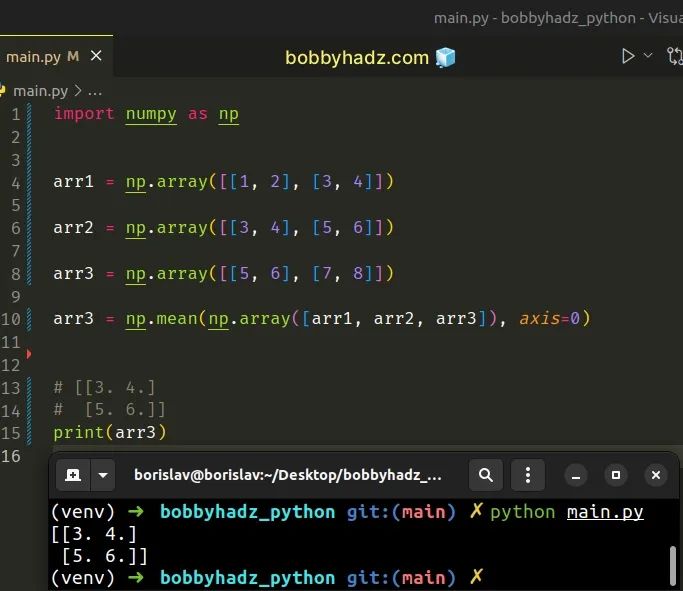Click 'import' keyword on line 1

(x=84, y=114)
